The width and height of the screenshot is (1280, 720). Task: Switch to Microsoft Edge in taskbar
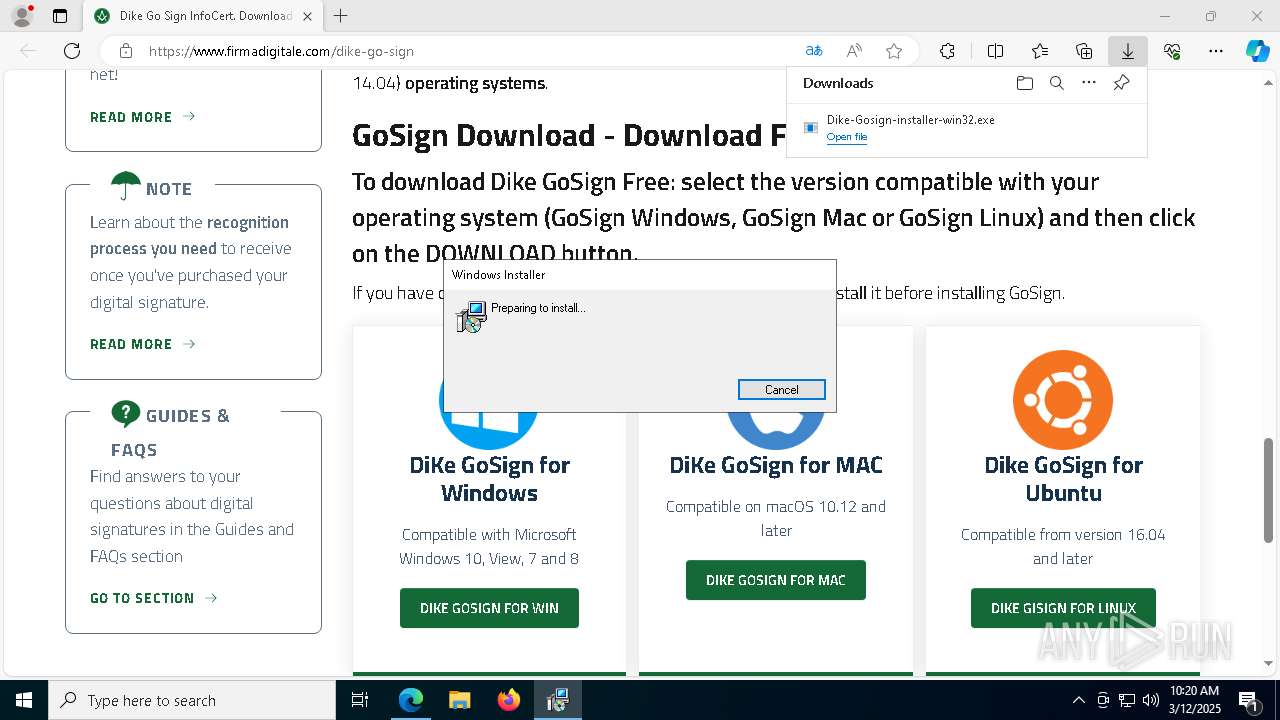point(411,700)
